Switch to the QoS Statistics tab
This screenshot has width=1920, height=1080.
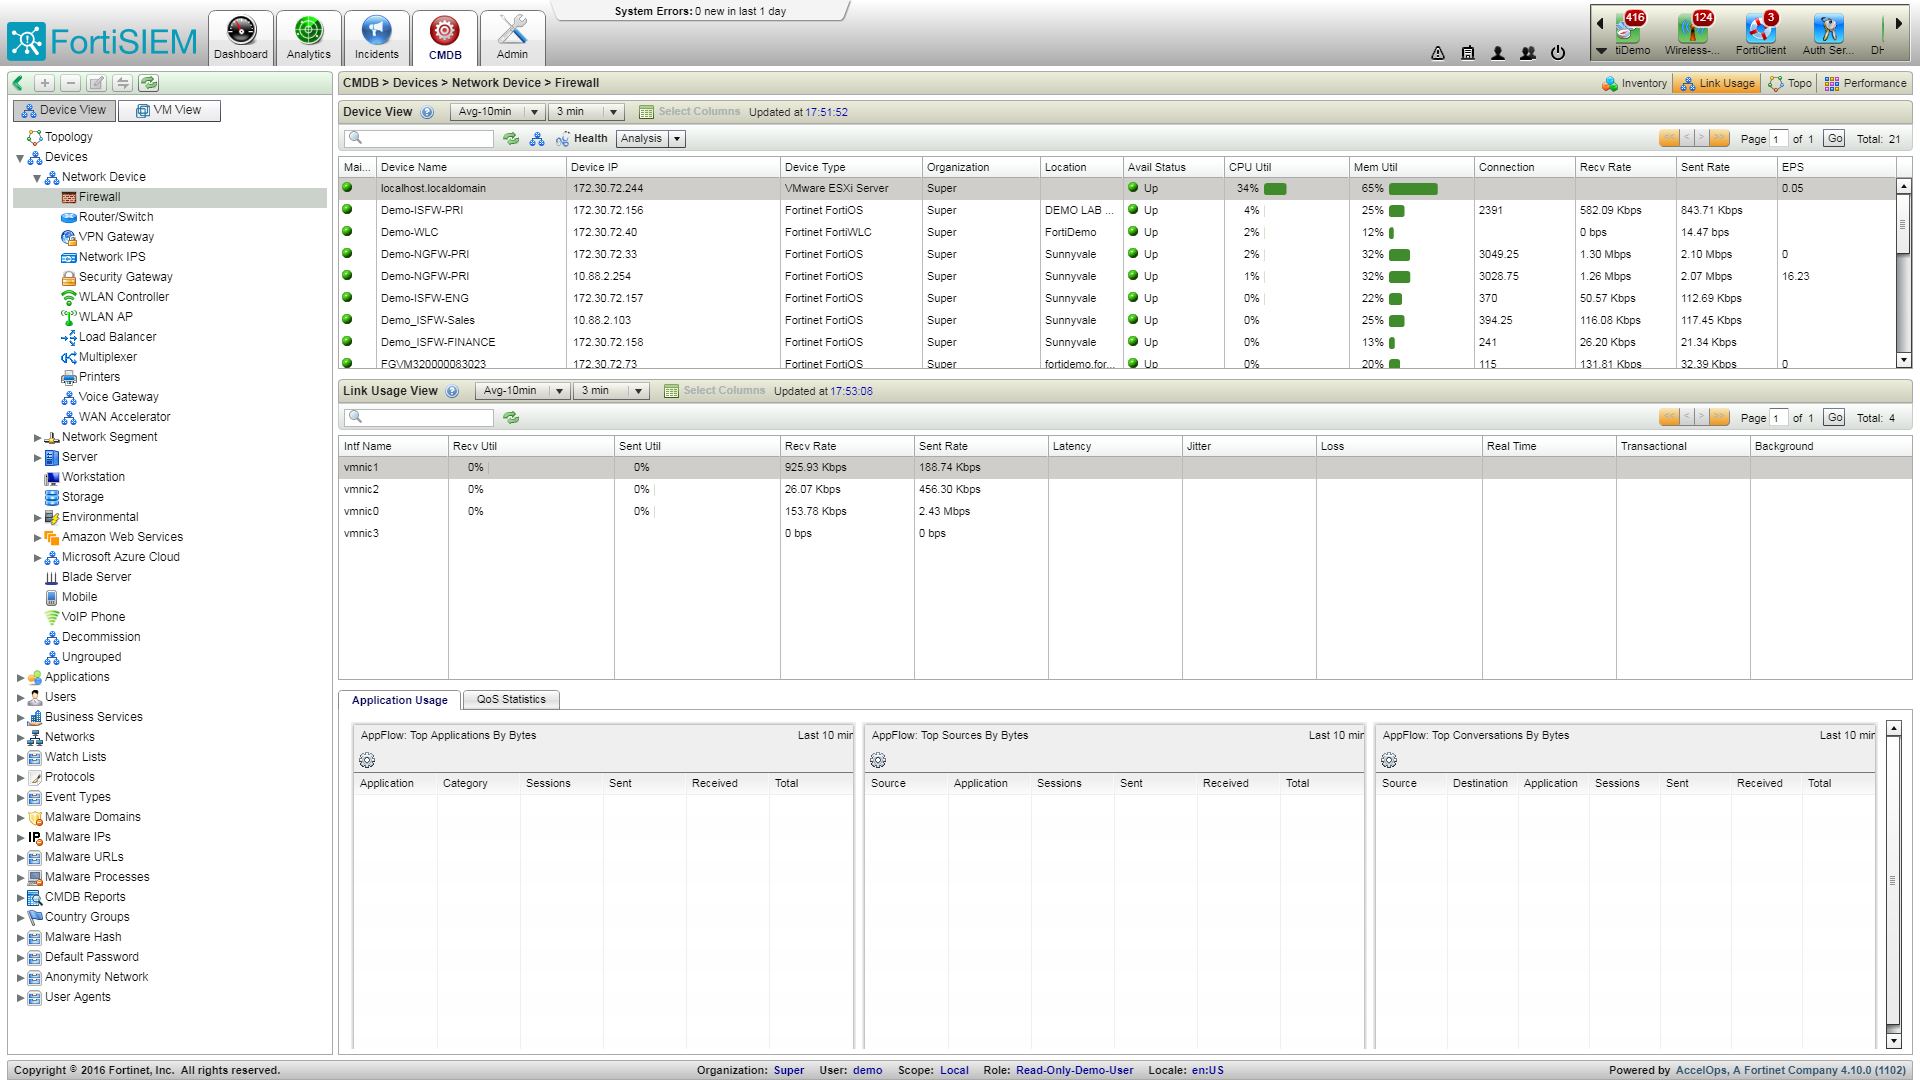pyautogui.click(x=511, y=699)
